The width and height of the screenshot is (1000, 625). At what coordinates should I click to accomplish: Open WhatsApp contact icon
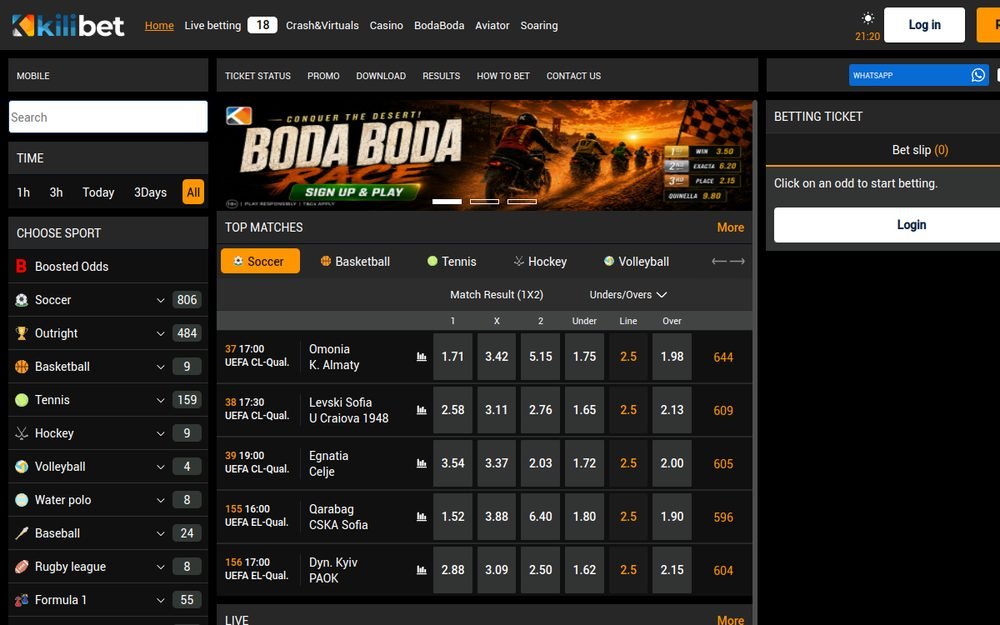point(978,75)
